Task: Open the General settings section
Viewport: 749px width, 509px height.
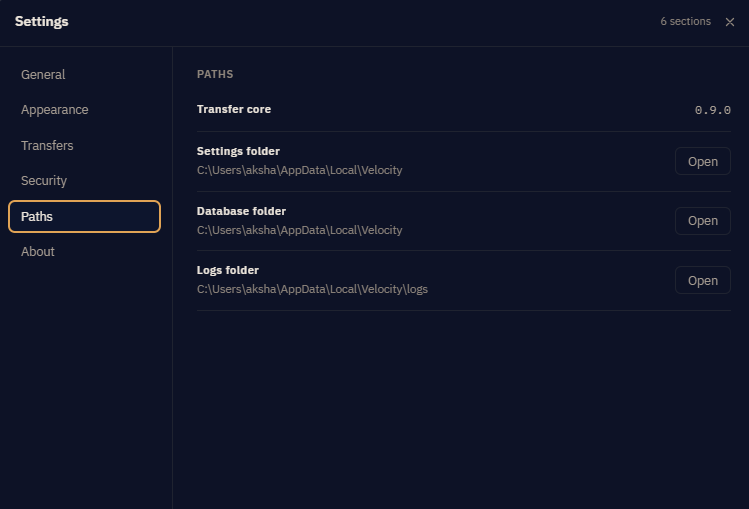Action: click(x=85, y=74)
